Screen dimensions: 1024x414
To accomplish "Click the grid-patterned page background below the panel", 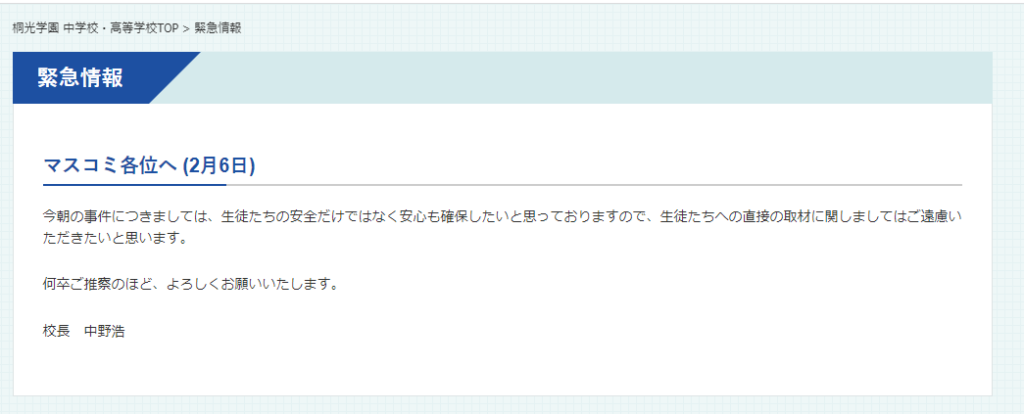I will click(512, 406).
